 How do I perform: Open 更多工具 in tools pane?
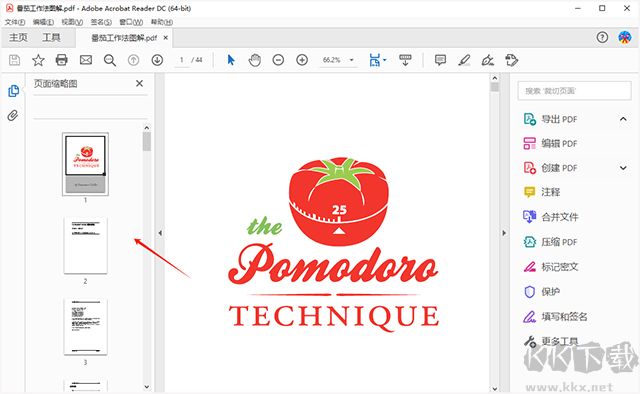[x=559, y=341]
